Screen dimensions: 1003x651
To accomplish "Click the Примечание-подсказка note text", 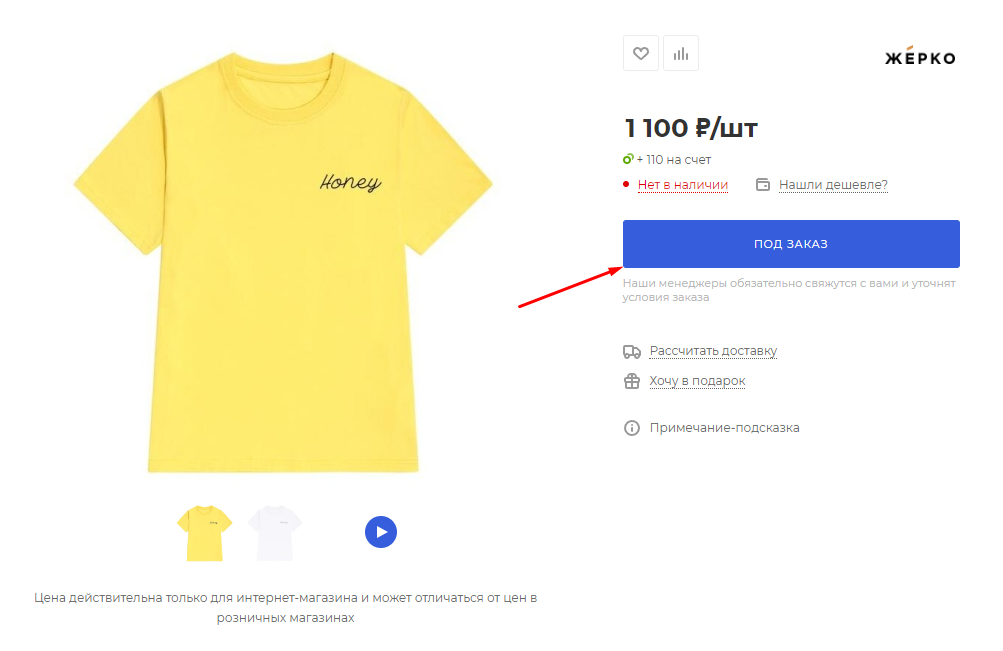I will pyautogui.click(x=724, y=428).
